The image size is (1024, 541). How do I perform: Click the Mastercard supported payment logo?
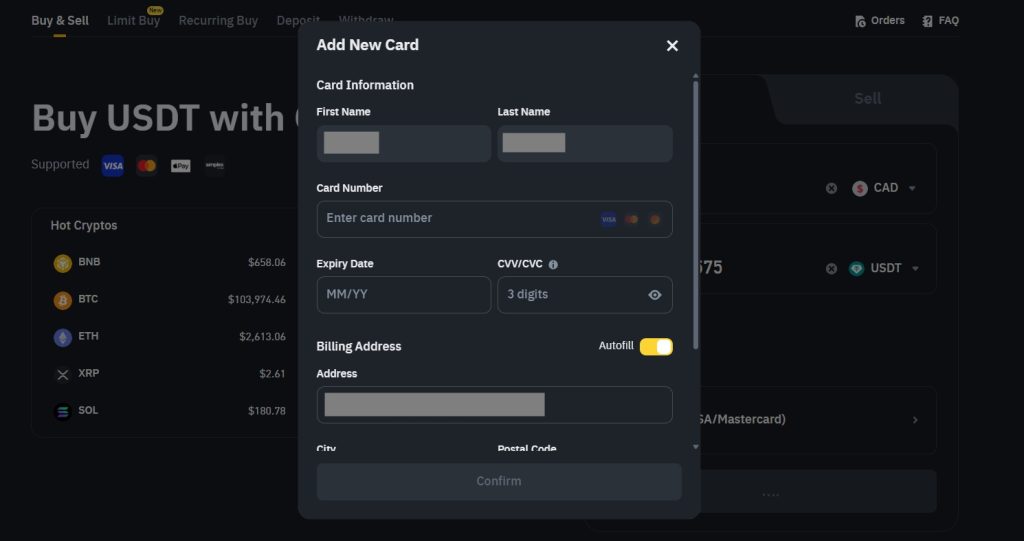click(147, 166)
